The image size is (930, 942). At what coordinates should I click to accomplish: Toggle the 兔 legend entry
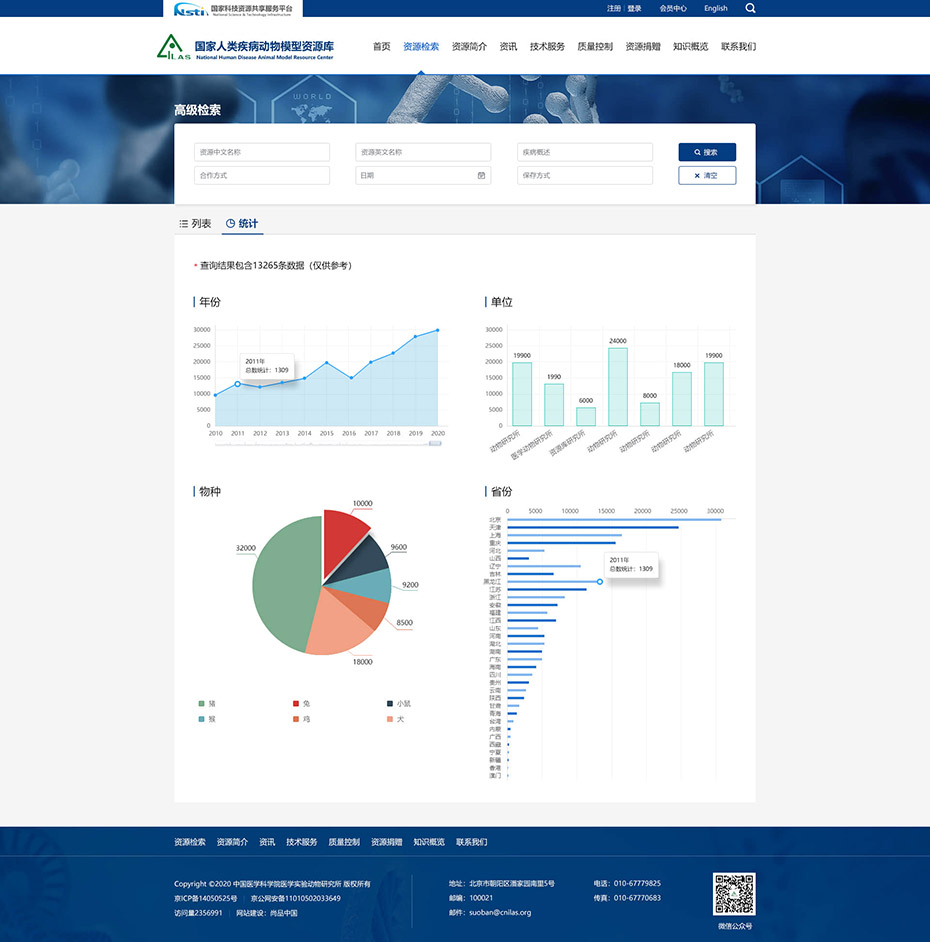pyautogui.click(x=301, y=704)
